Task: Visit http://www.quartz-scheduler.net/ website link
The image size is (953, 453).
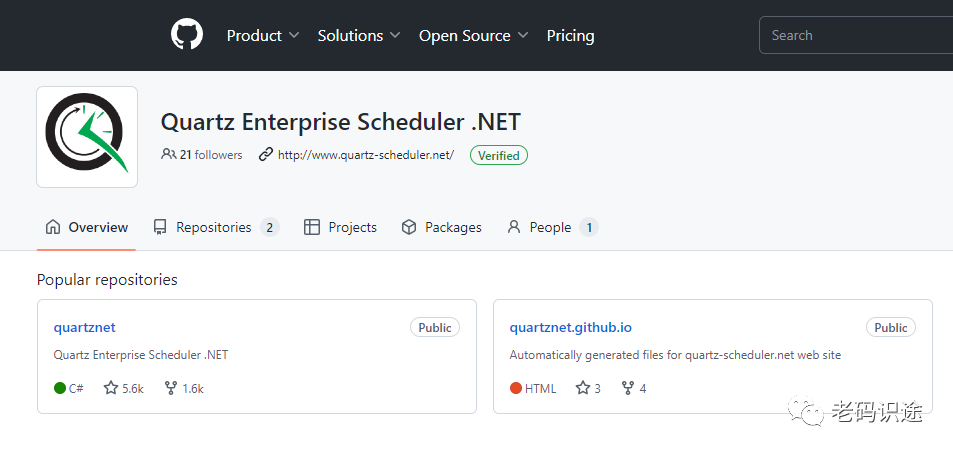Action: tap(366, 155)
